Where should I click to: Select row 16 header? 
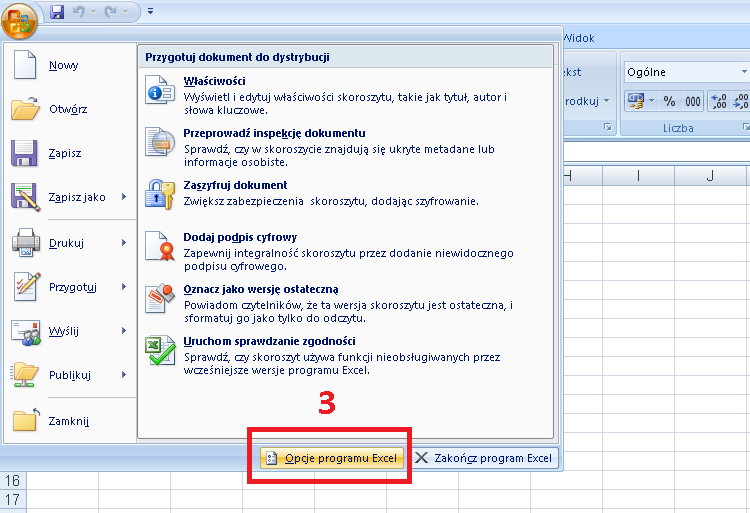13,480
